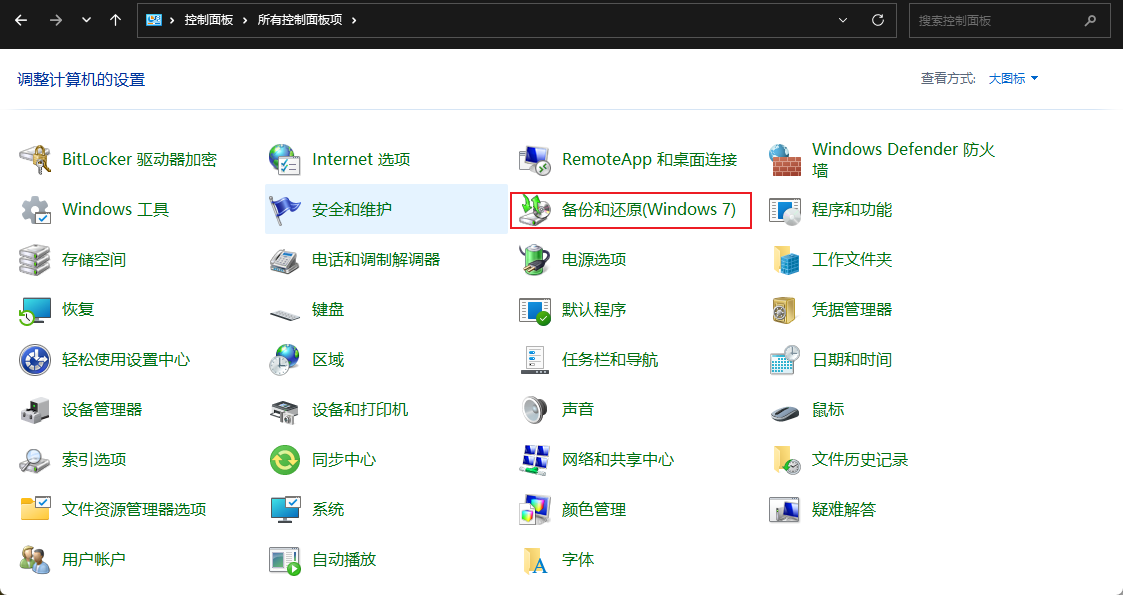Click the 文件历史记录 folder icon
1123x595 pixels.
click(785, 460)
